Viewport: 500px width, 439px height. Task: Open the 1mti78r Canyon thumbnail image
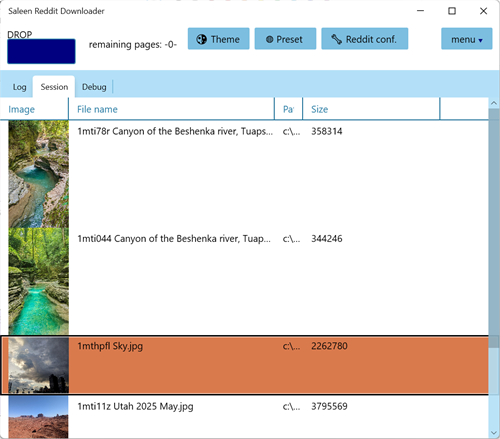coord(39,174)
